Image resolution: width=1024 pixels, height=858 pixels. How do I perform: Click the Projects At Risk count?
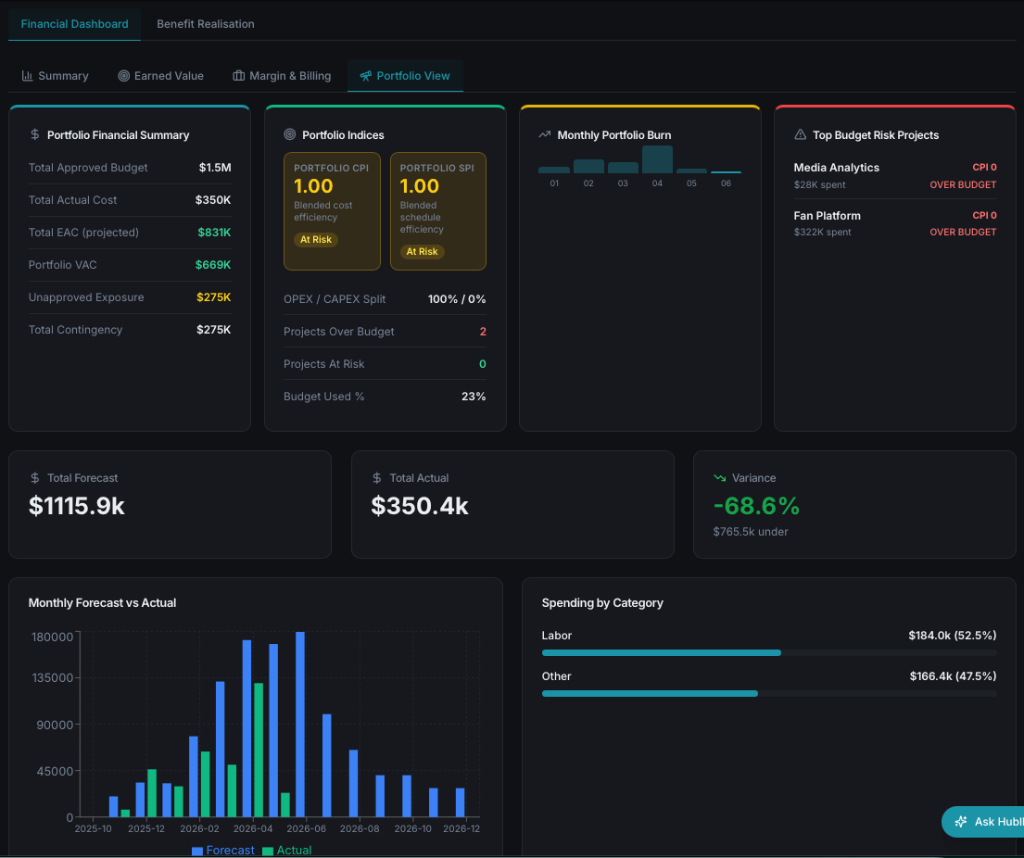tap(483, 364)
